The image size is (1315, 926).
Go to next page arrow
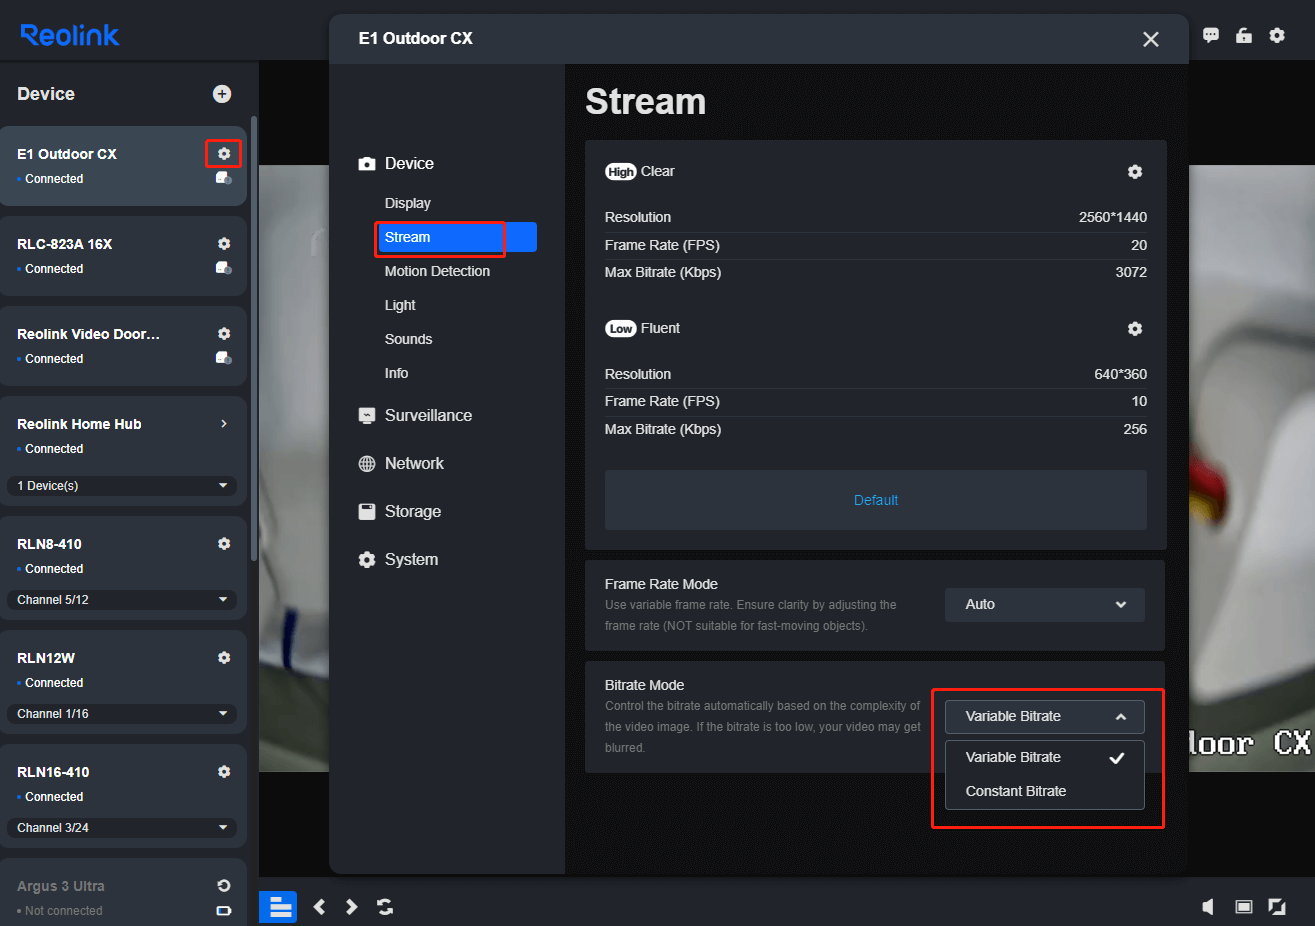(351, 906)
